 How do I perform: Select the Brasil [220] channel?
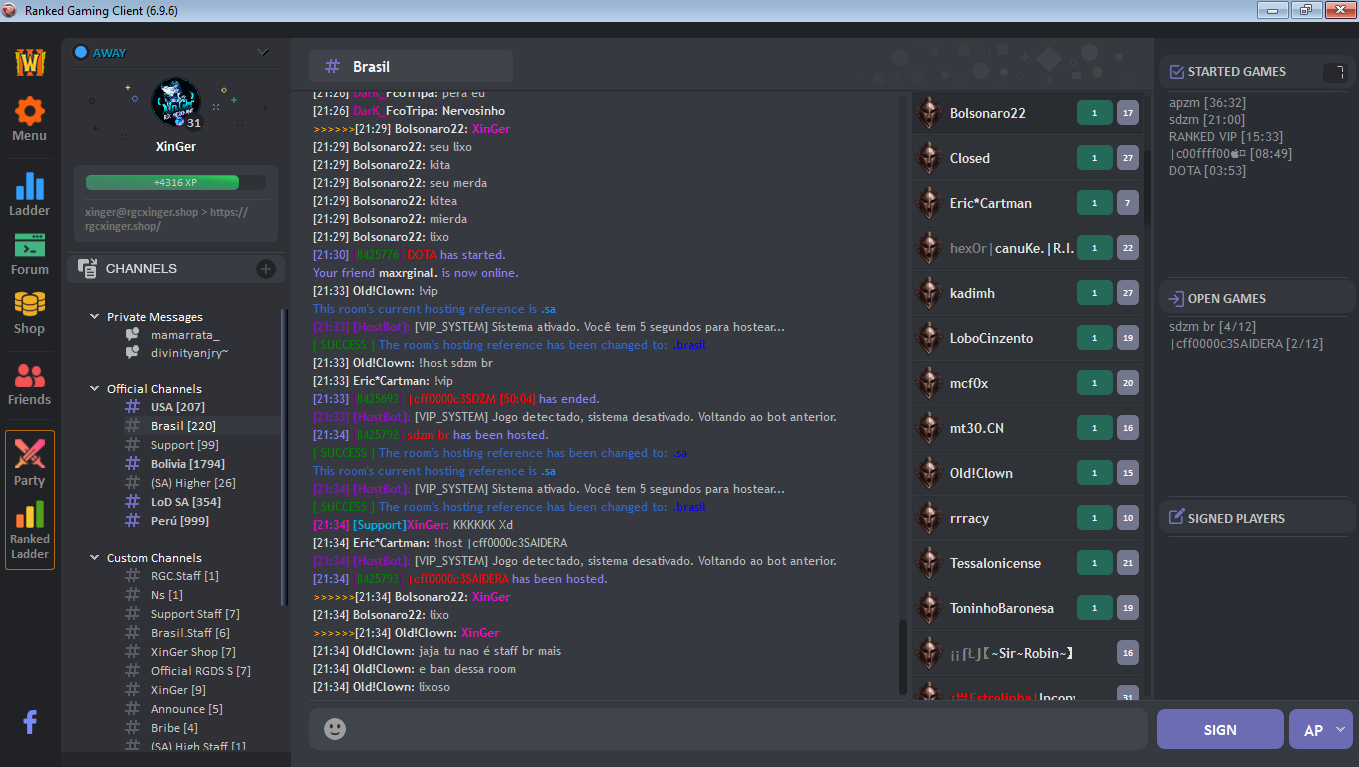[x=182, y=426]
